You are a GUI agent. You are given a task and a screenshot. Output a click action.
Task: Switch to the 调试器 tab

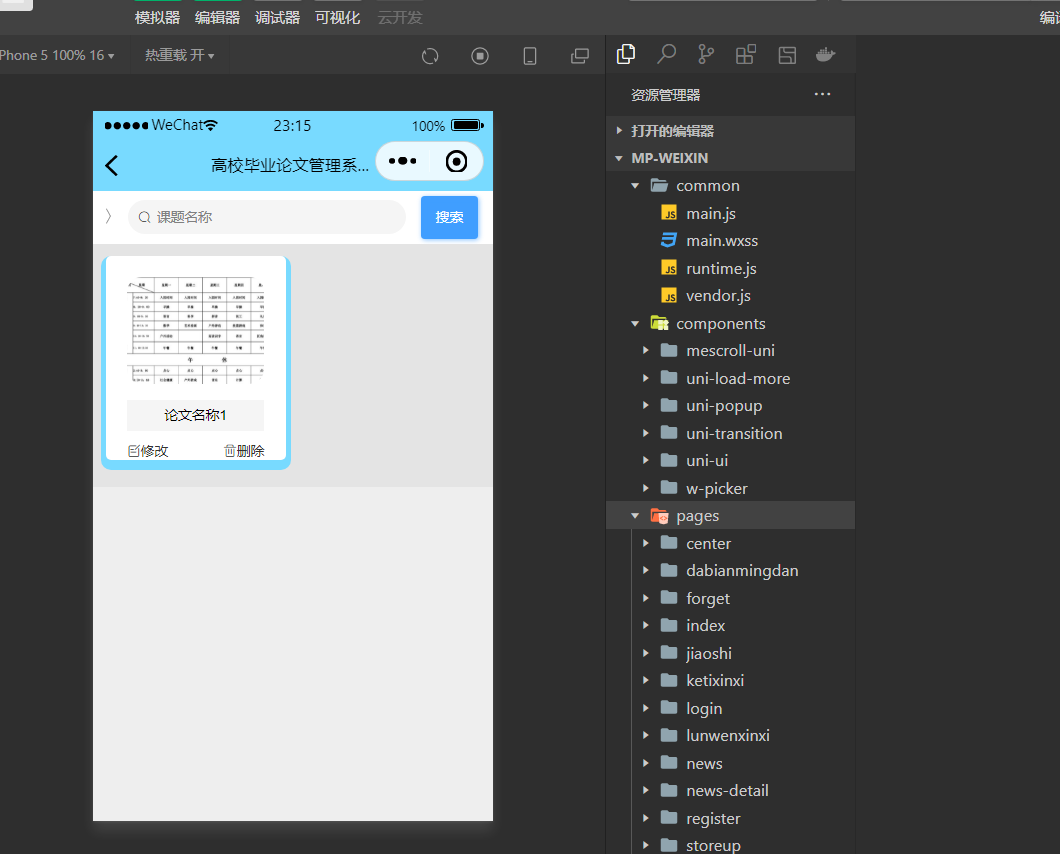(x=277, y=18)
